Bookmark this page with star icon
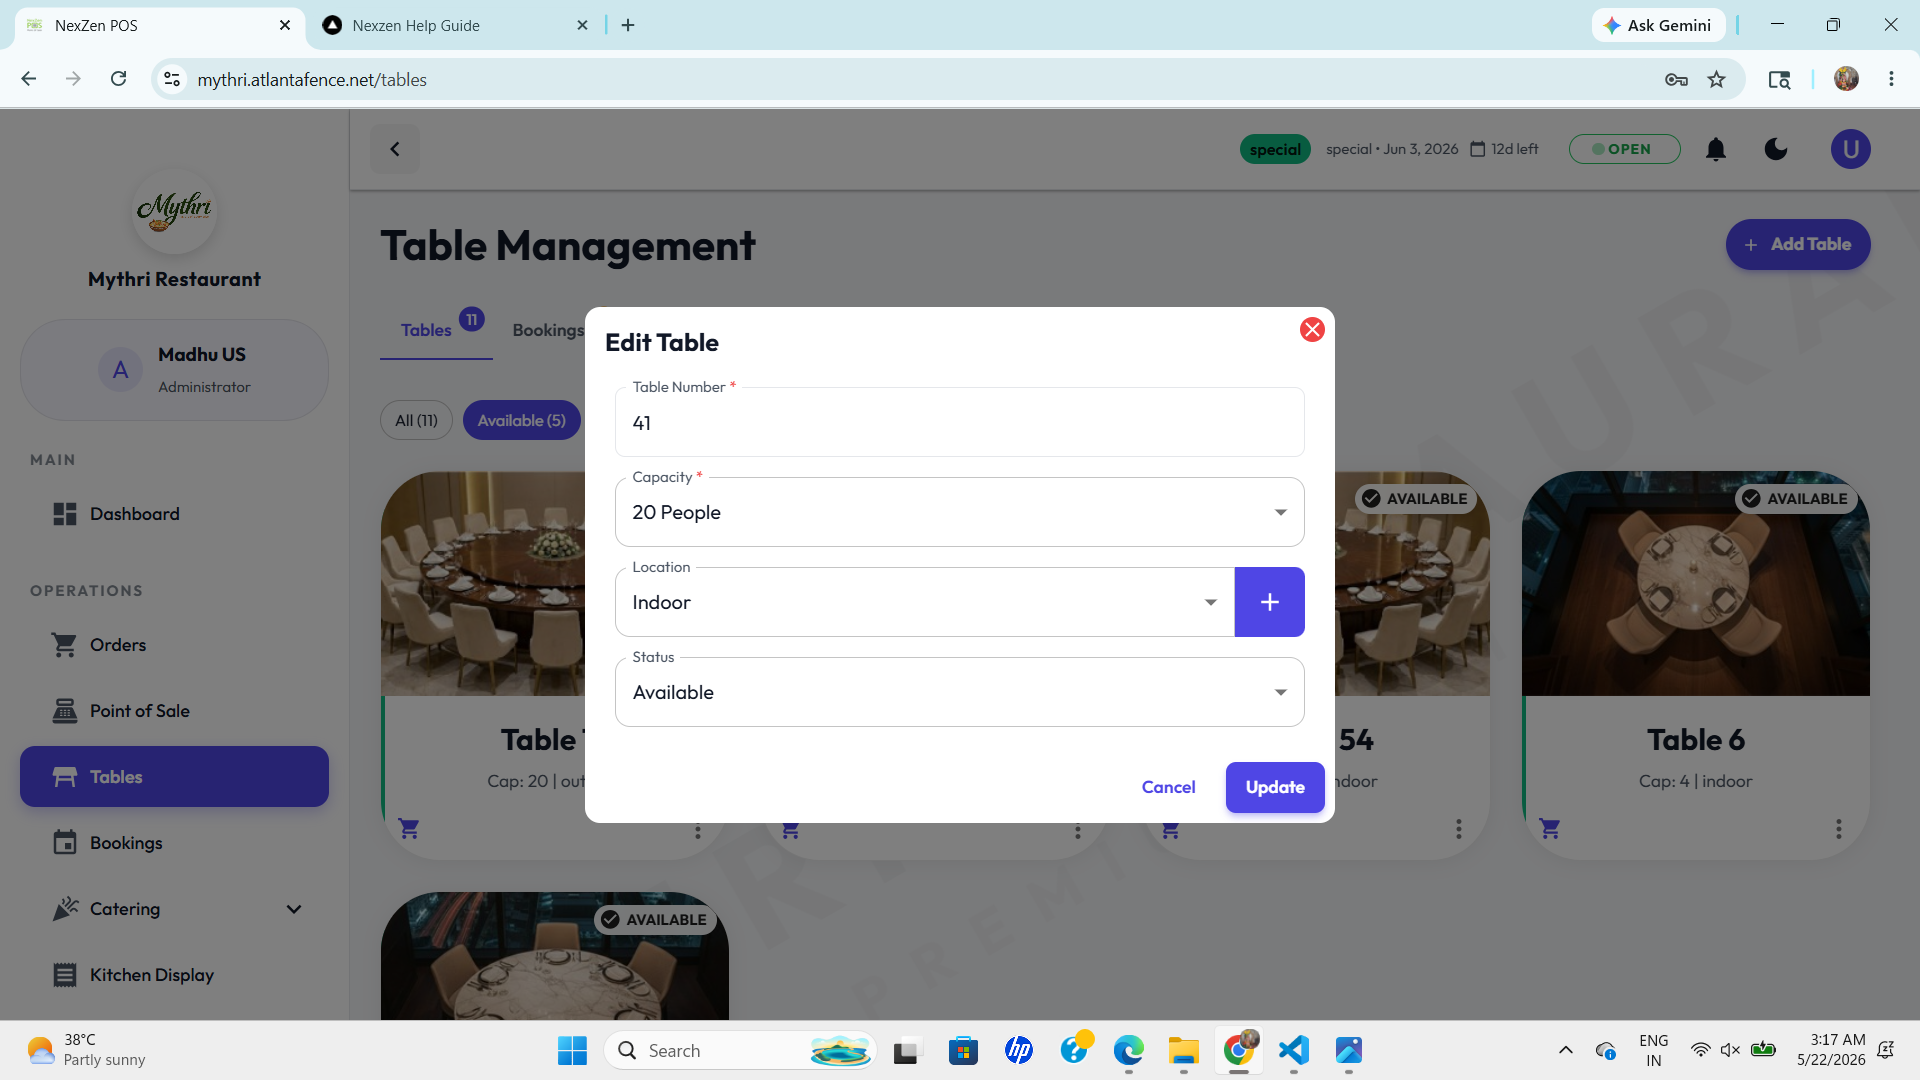 [1717, 79]
